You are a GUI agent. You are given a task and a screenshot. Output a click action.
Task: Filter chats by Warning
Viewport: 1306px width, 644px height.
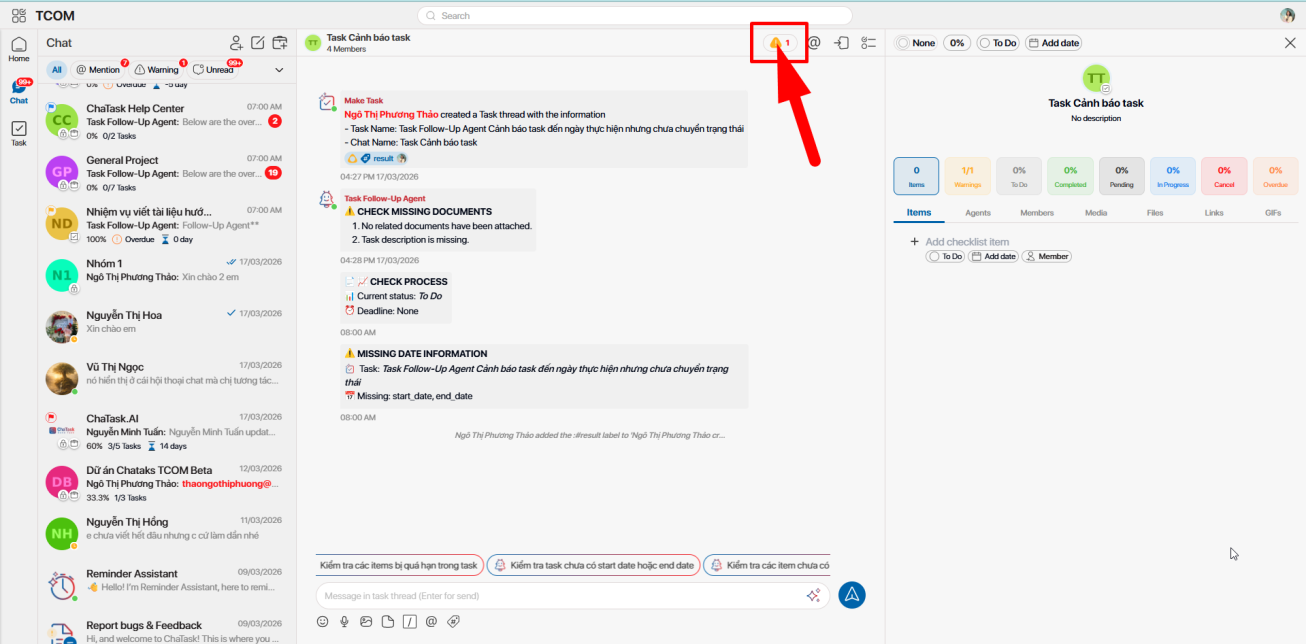[158, 70]
